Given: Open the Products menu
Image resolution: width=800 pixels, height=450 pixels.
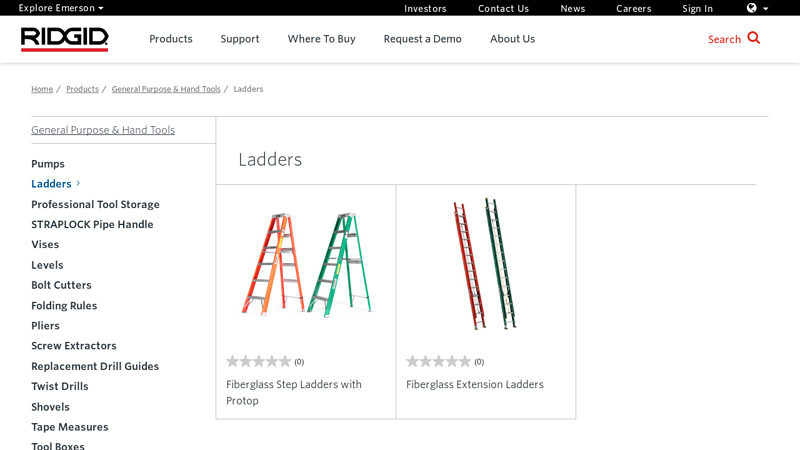Looking at the screenshot, I should point(170,39).
